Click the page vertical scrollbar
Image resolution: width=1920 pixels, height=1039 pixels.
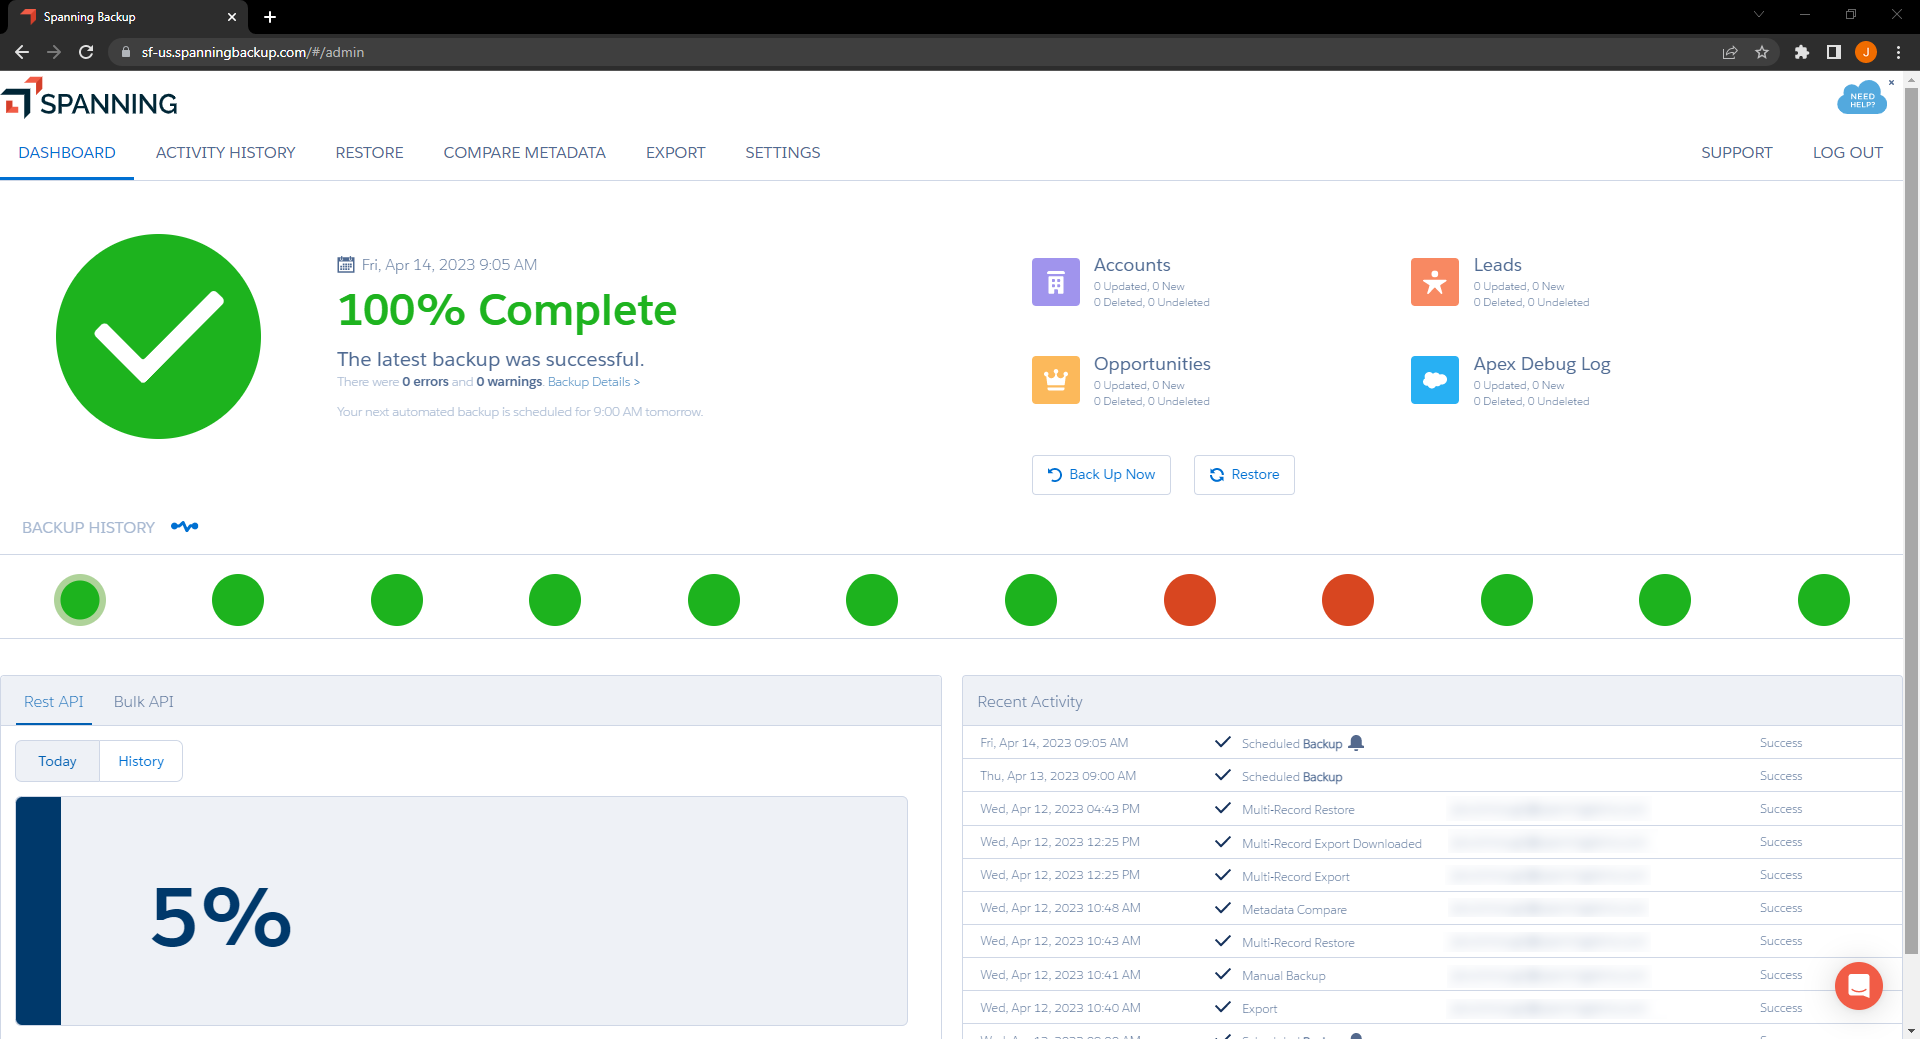coord(1911,520)
